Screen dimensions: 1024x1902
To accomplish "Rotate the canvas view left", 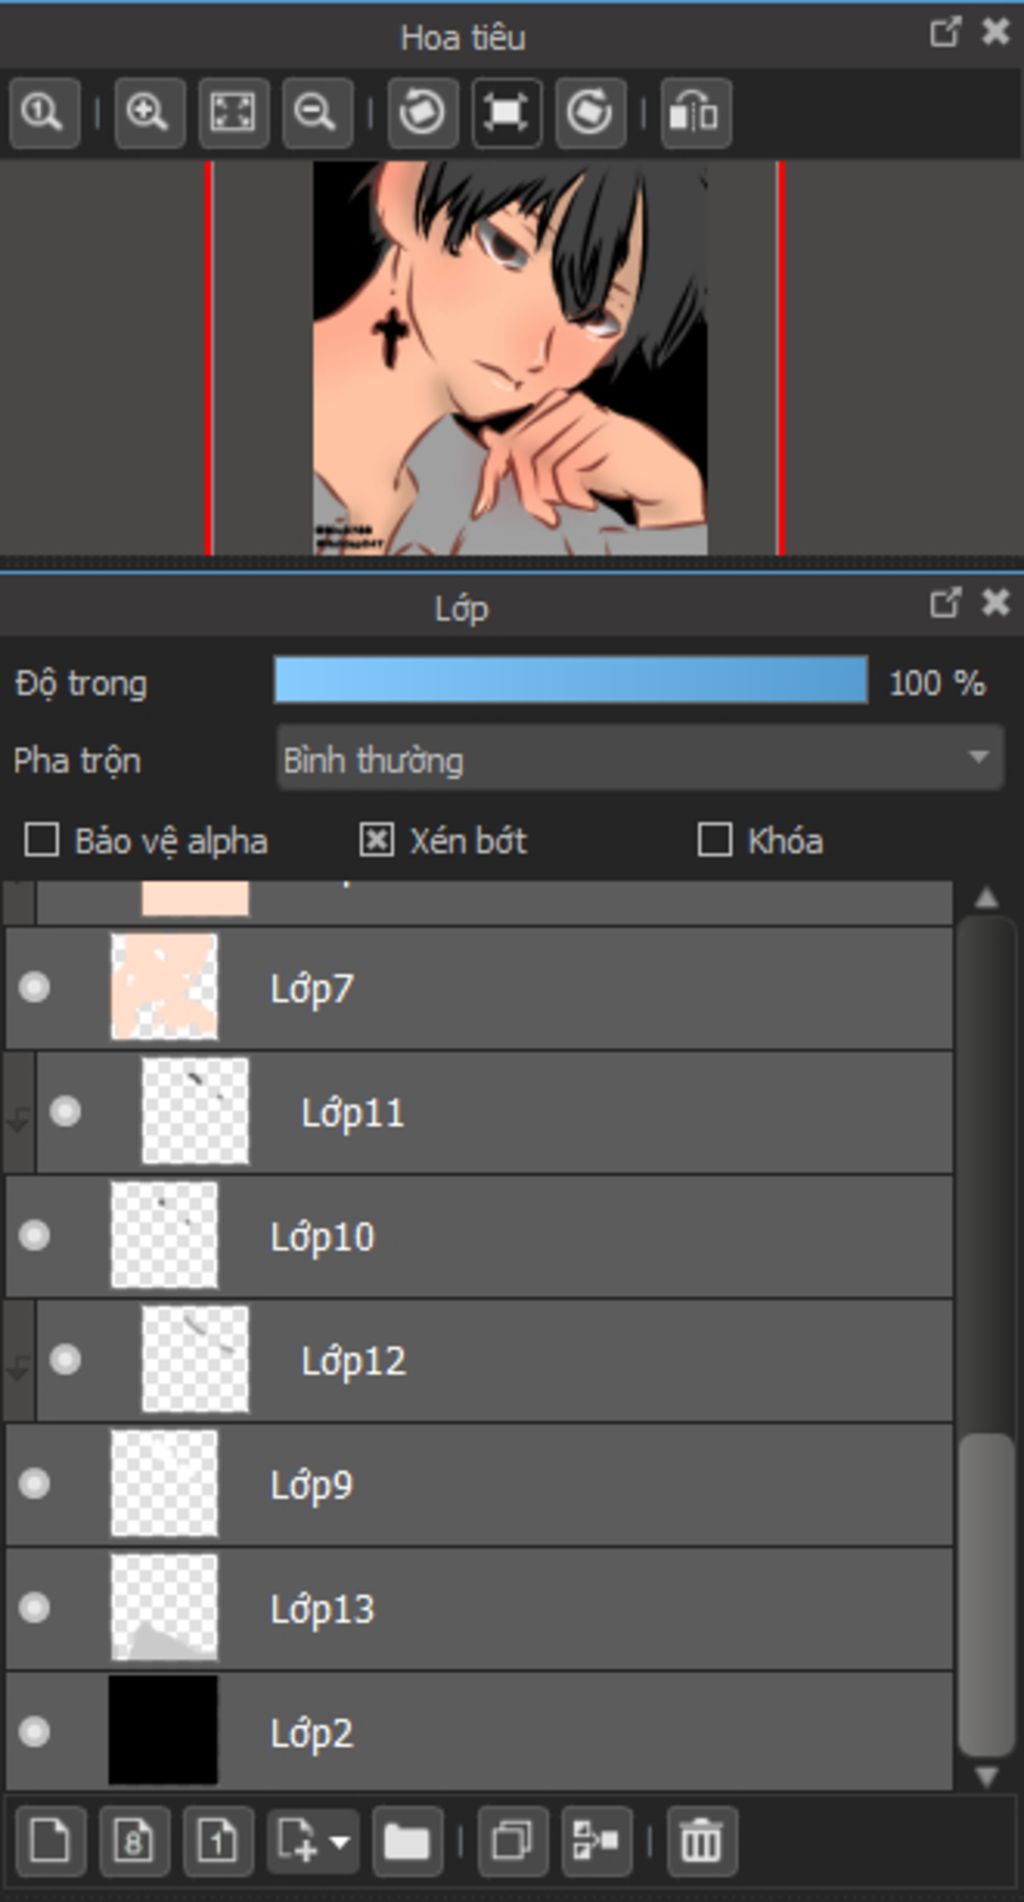I will click(422, 112).
